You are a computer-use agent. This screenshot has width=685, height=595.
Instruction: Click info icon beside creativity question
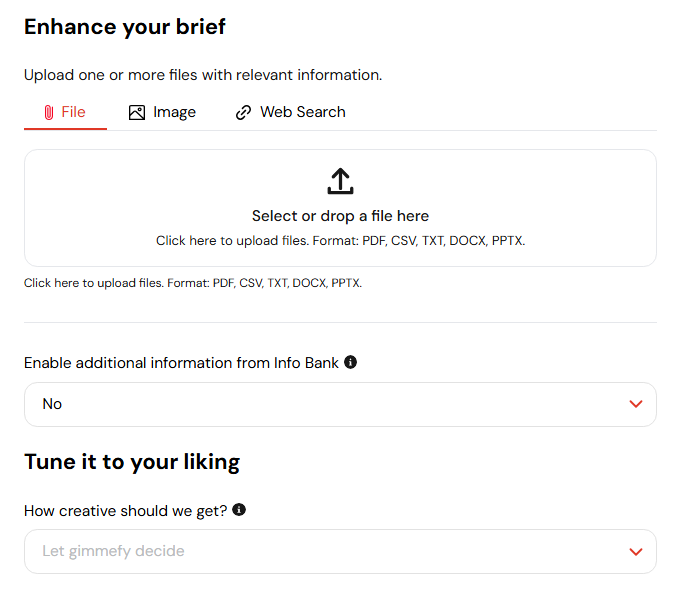click(239, 510)
